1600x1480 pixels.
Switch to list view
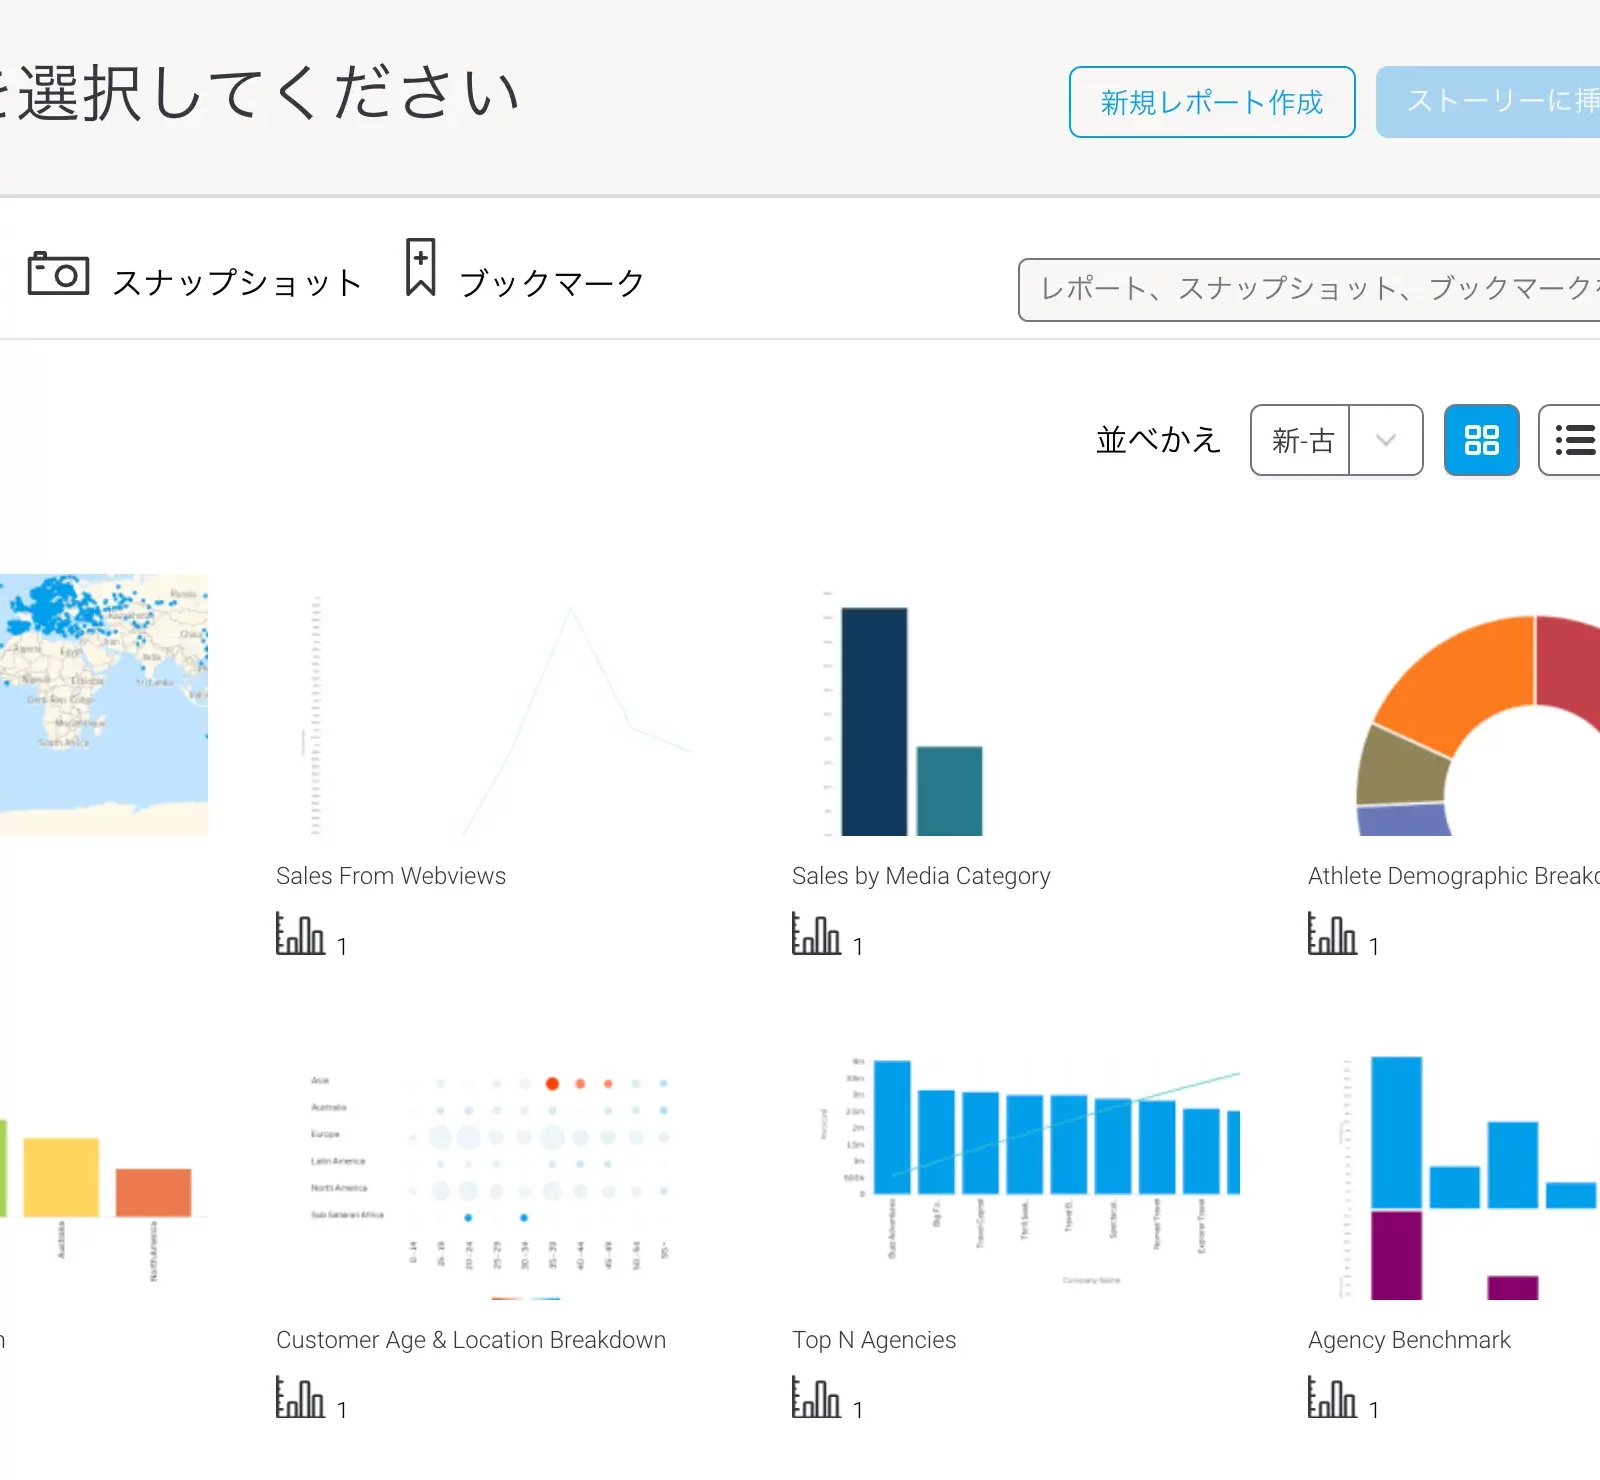1574,440
